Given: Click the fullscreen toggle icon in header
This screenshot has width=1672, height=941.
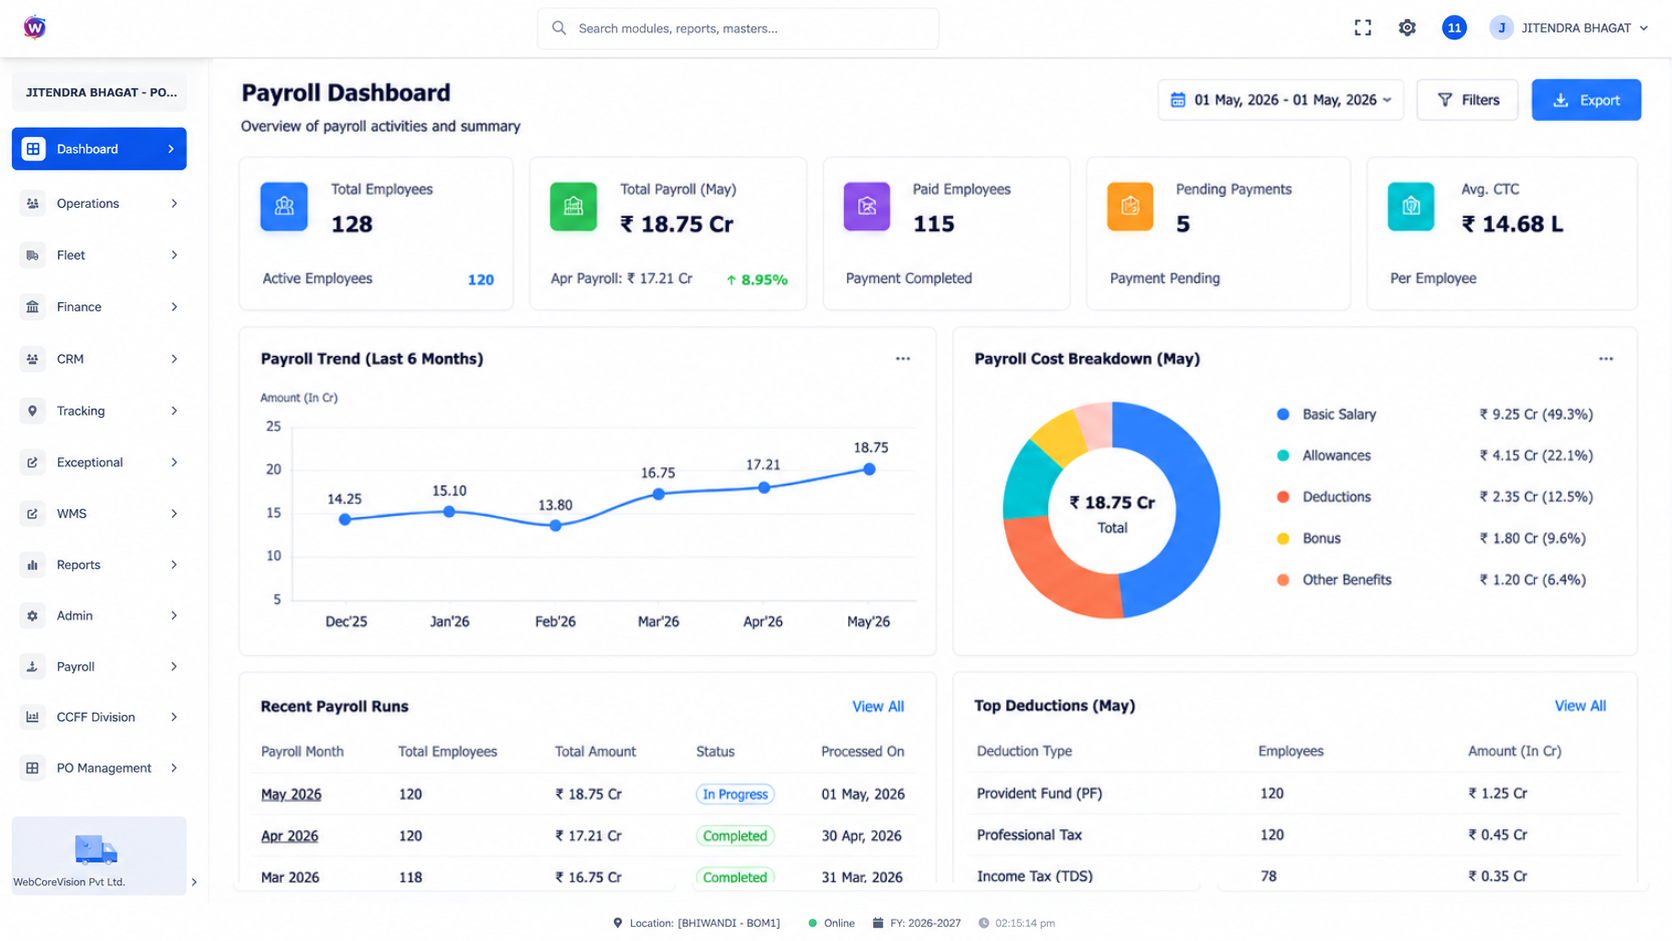Looking at the screenshot, I should pyautogui.click(x=1362, y=28).
